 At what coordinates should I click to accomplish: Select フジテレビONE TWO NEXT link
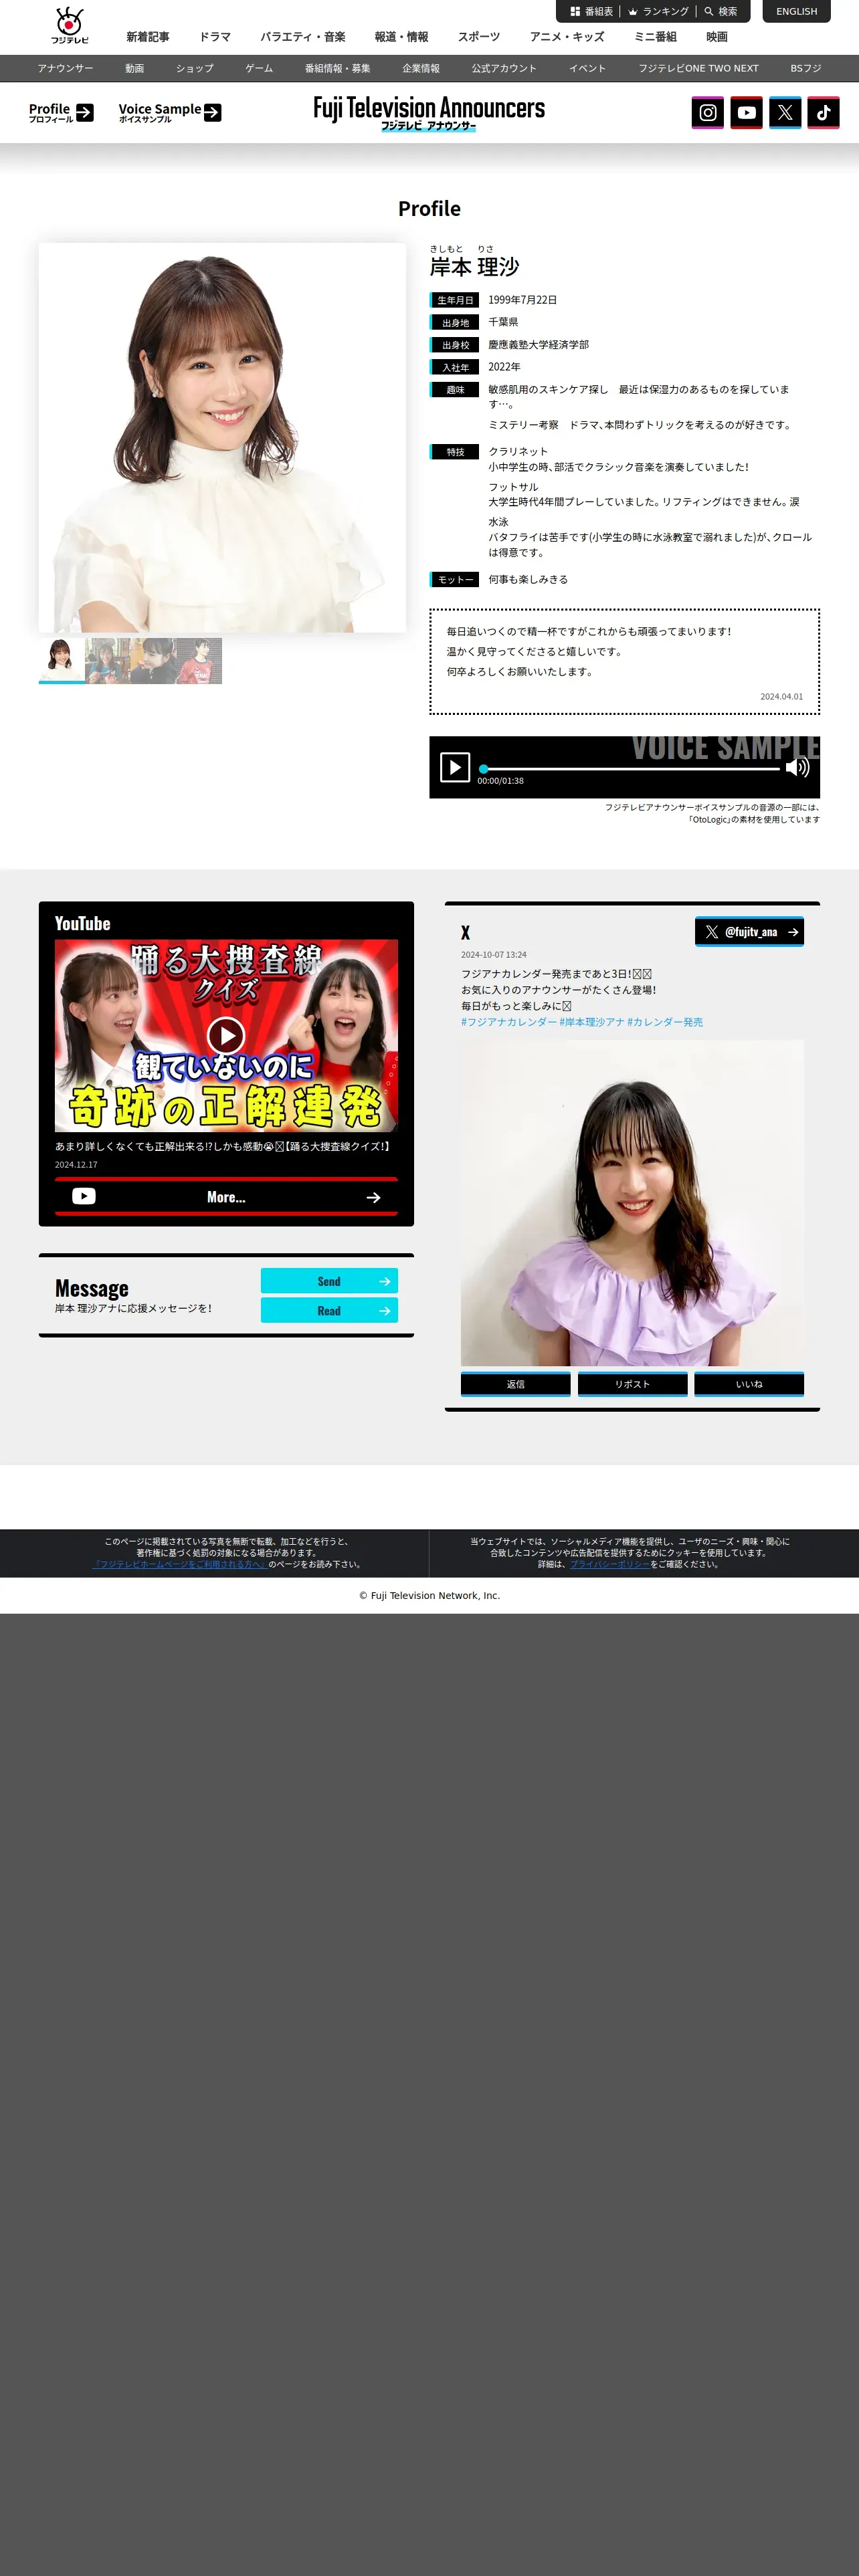pos(698,68)
